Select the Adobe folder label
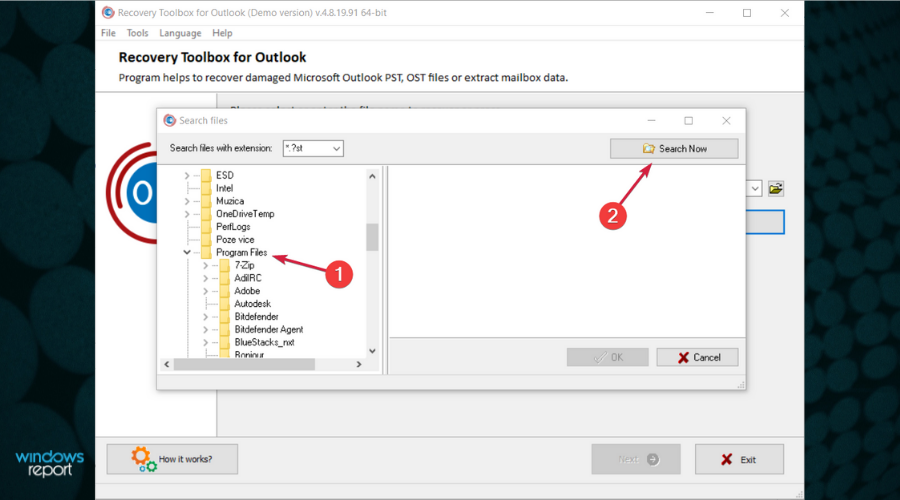 tap(247, 291)
